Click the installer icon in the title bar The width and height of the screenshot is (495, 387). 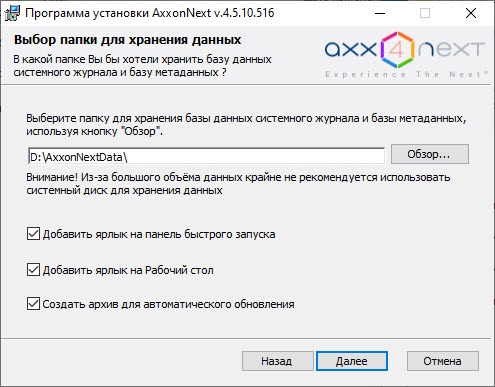(12, 14)
